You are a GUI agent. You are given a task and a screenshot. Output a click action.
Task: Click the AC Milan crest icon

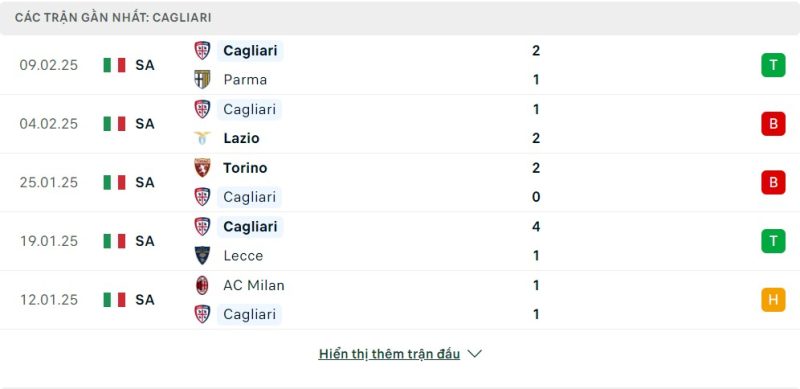click(202, 285)
